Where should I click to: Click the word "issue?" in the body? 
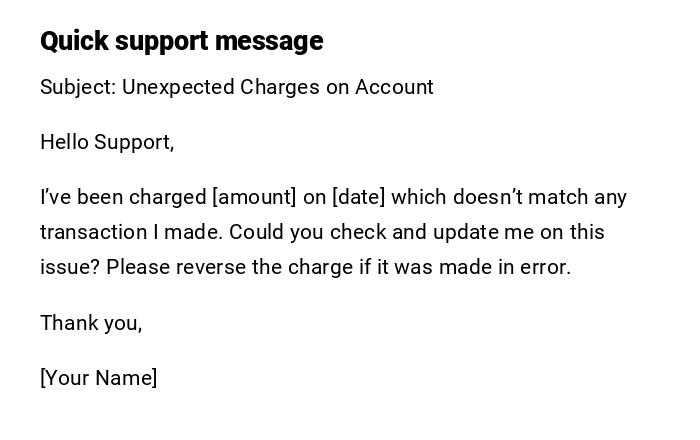pos(69,267)
